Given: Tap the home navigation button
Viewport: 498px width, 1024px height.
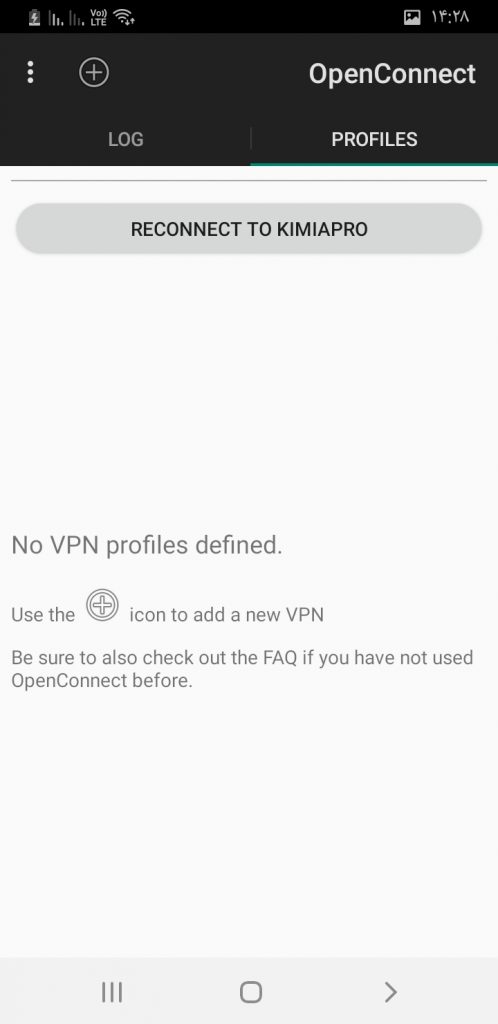Looking at the screenshot, I should pos(251,992).
